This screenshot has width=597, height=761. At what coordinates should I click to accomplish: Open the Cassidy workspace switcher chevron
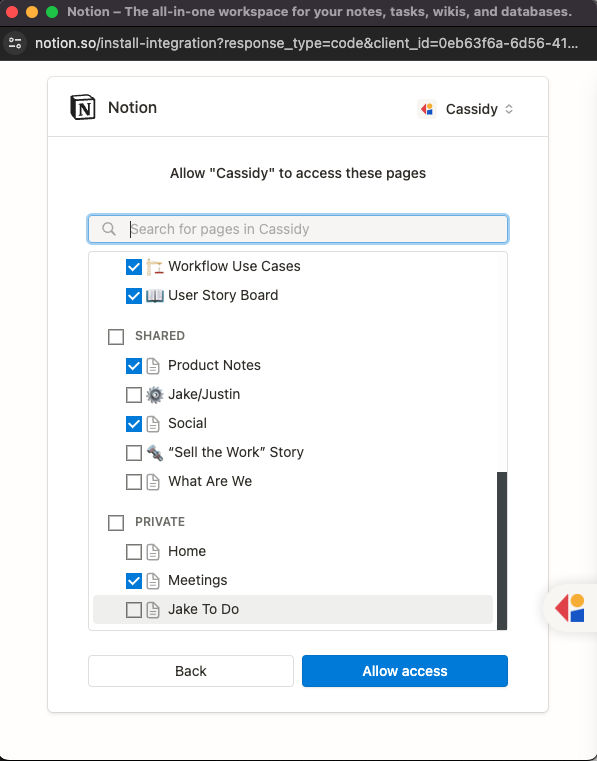(509, 109)
